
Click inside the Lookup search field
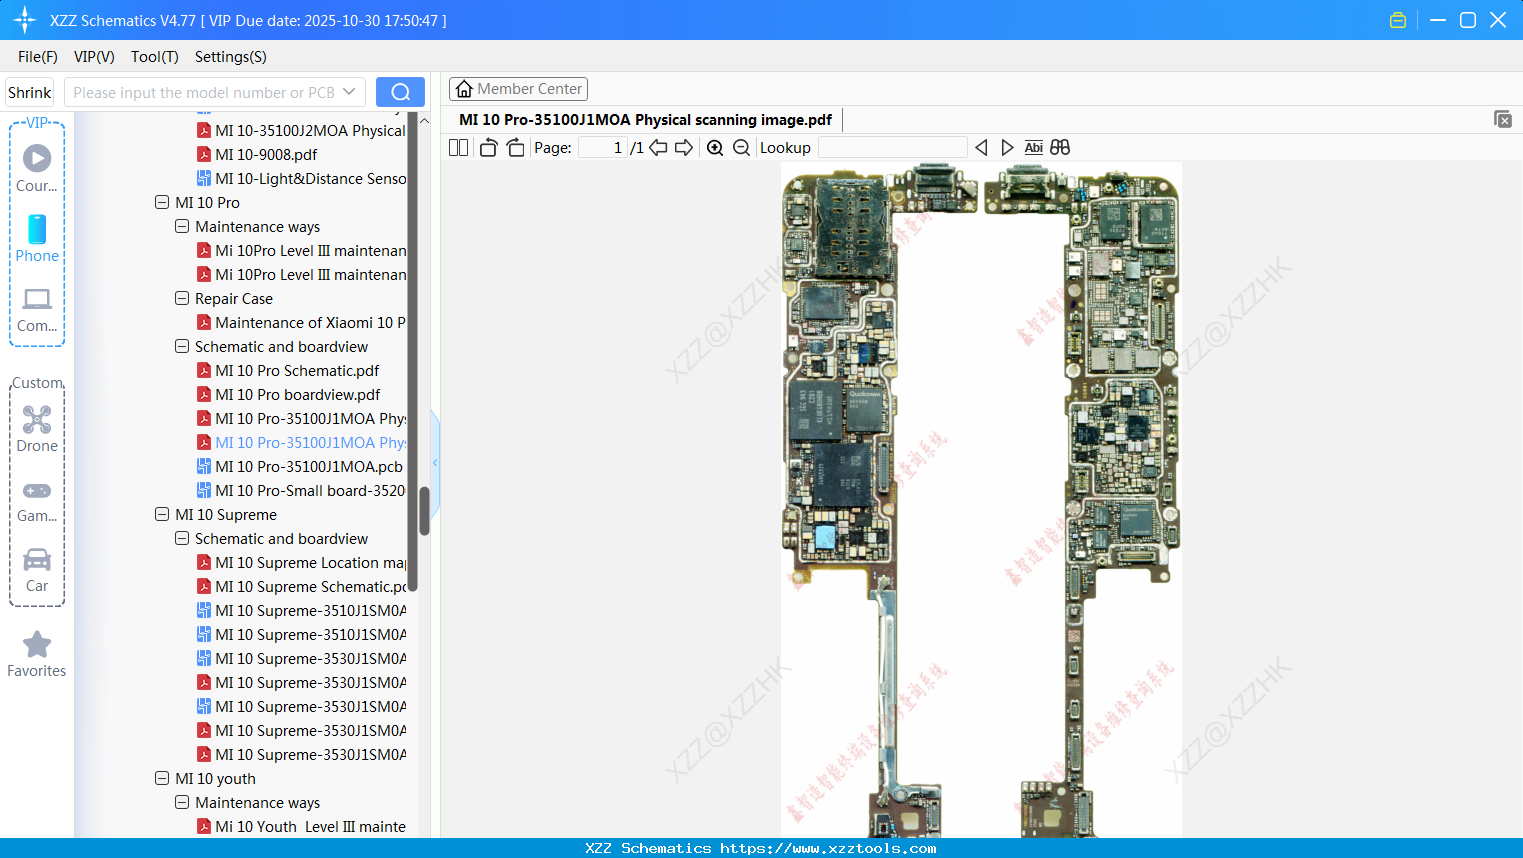tap(893, 147)
